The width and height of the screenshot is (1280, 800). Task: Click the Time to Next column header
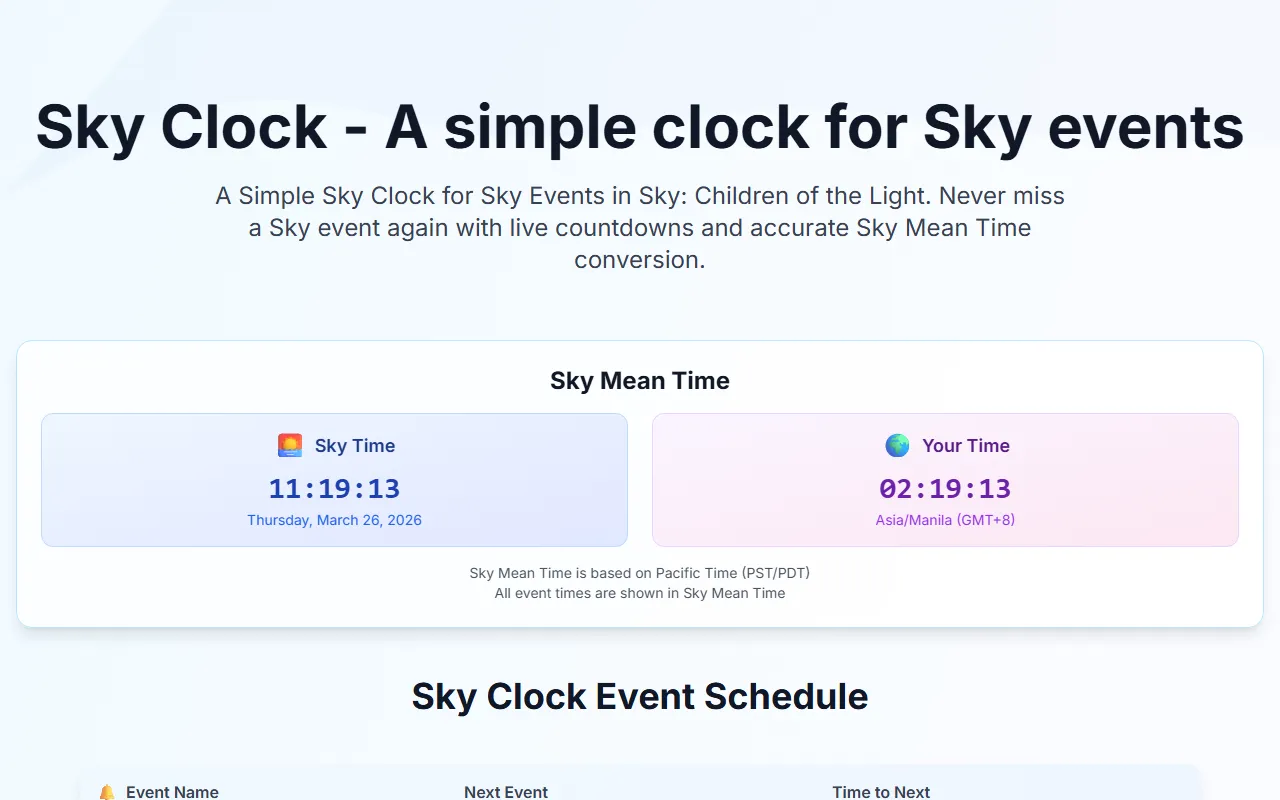881,792
